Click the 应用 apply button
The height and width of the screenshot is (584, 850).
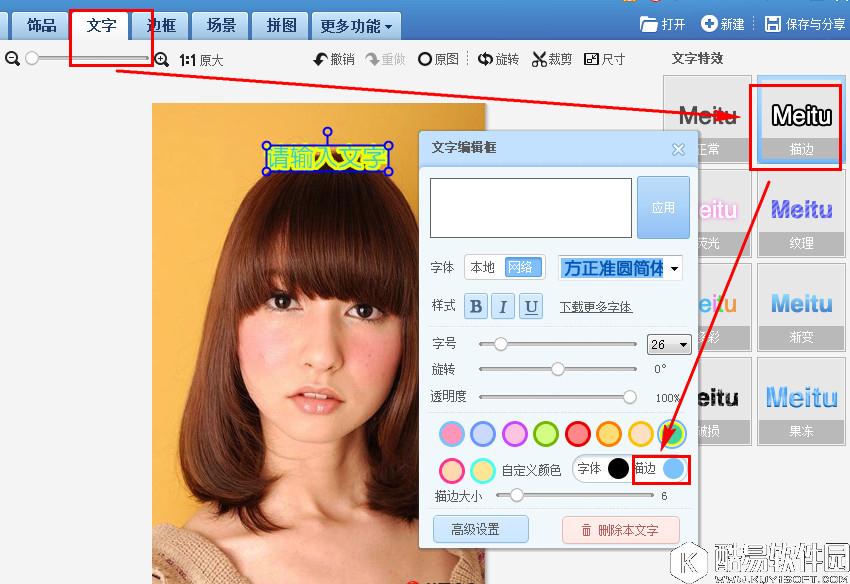tap(663, 208)
